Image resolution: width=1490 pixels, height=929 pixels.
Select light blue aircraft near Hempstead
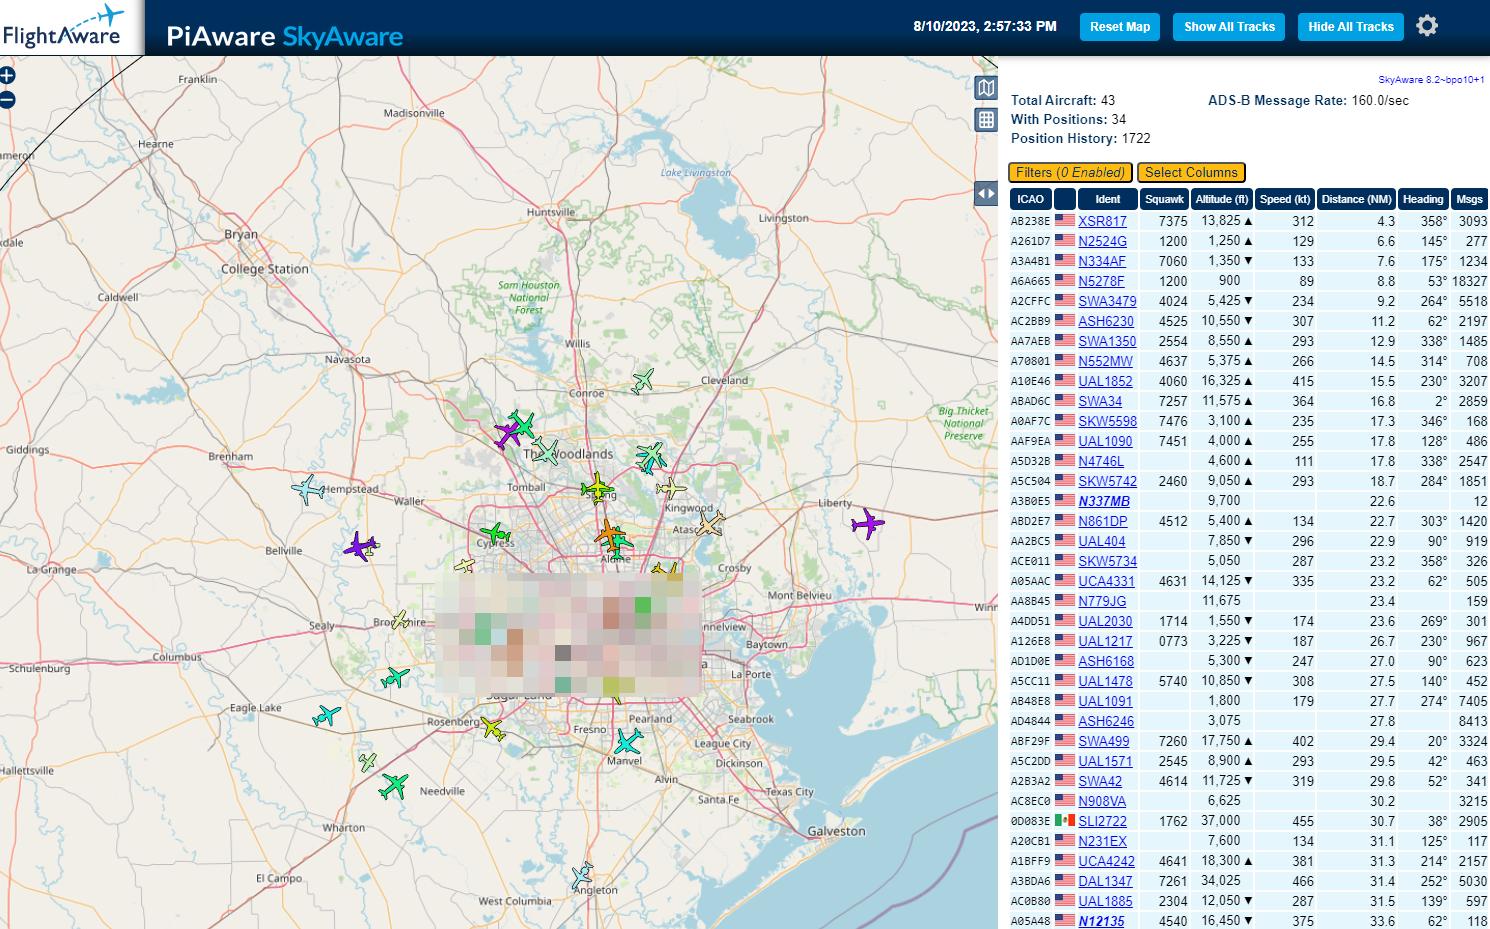tap(308, 489)
